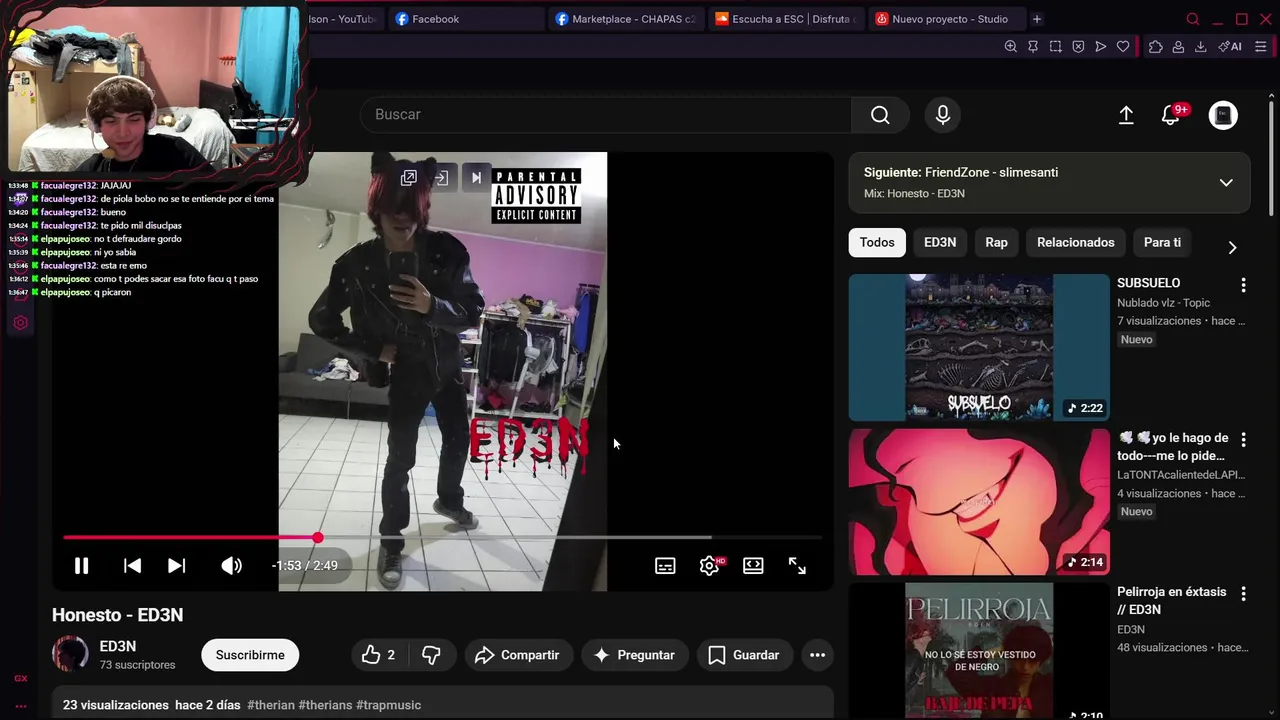The height and width of the screenshot is (720, 1280).
Task: Open more actions three-dot menu below video
Action: 817,655
